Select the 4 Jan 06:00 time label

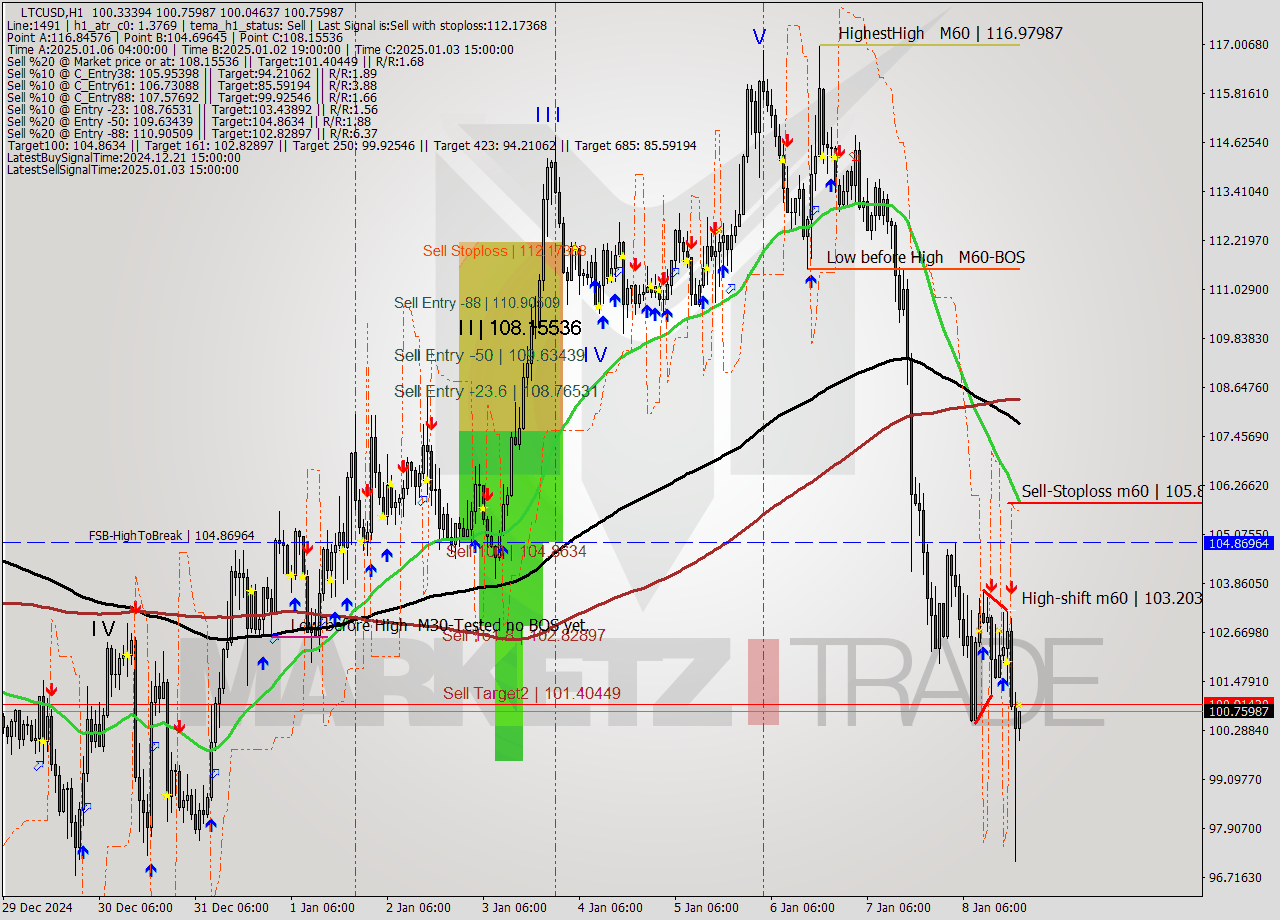pos(610,908)
